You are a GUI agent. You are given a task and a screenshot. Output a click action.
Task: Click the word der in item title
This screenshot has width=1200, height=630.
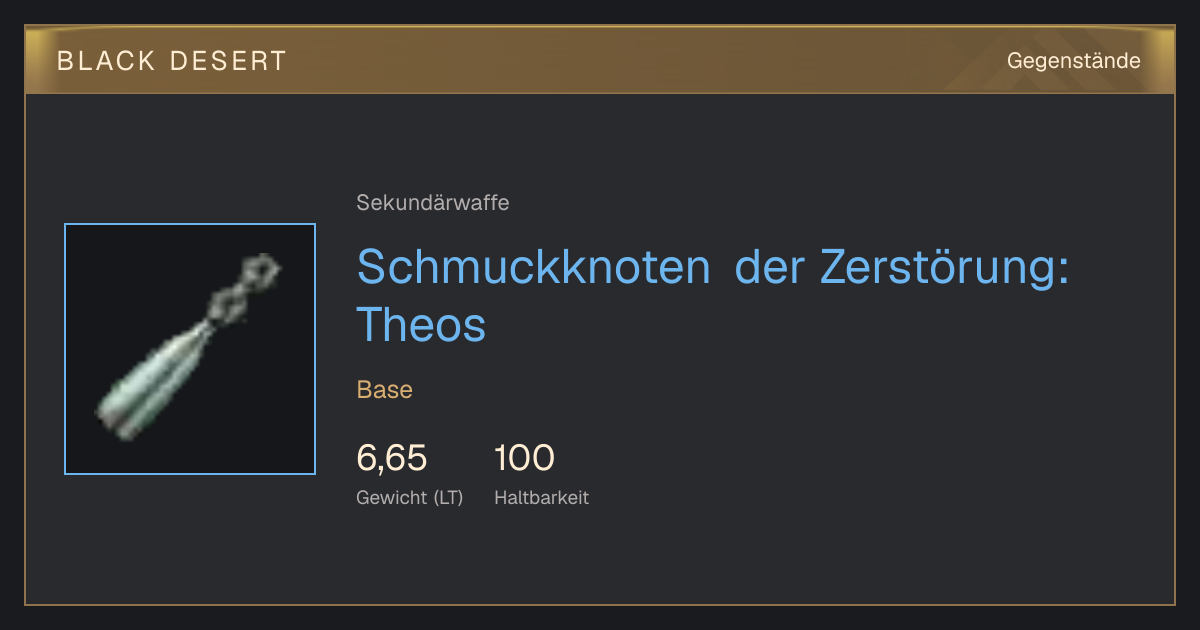[x=770, y=266]
